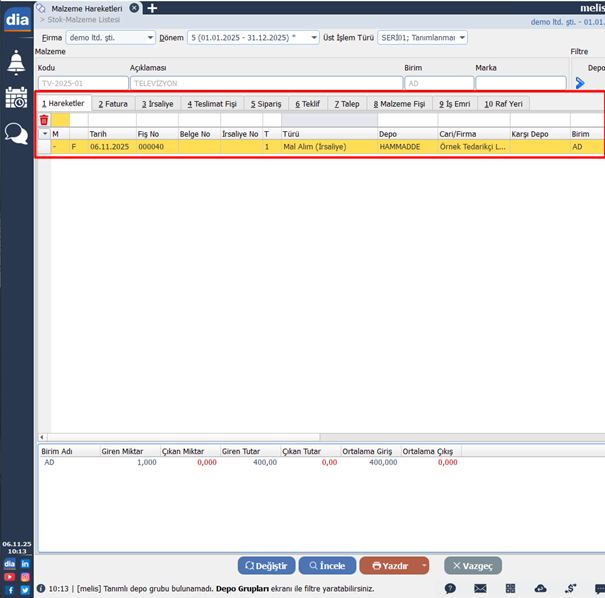Click the currency dollar icon in status bar

point(570,589)
